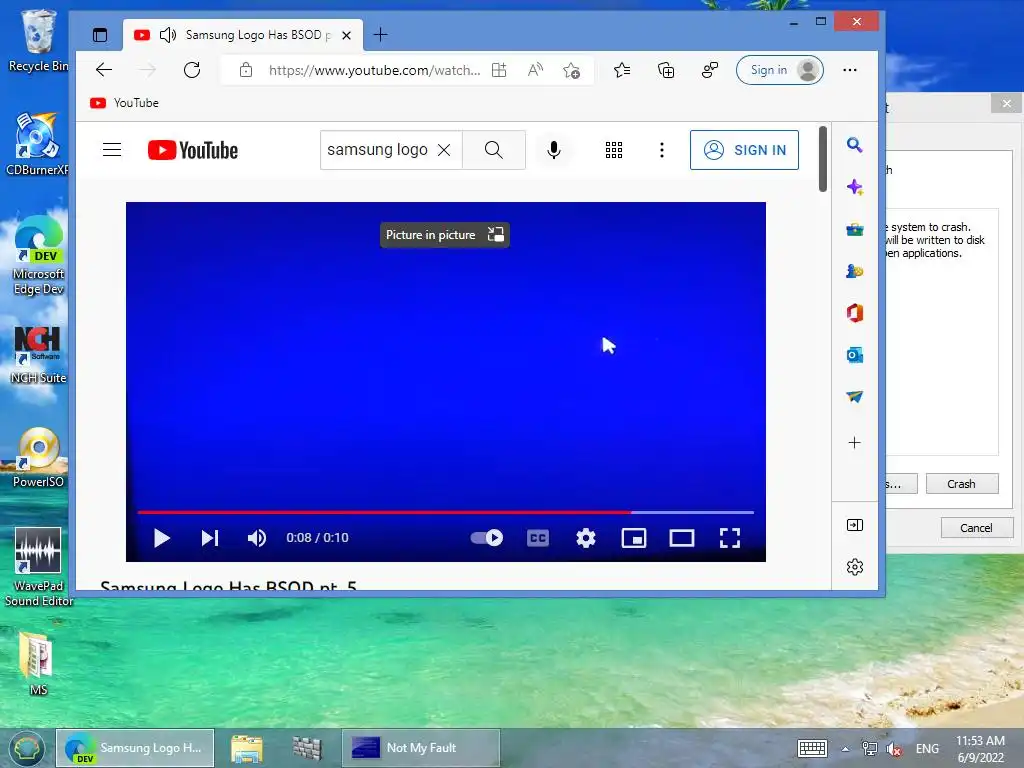Screen dimensions: 1024x768
Task: Open Edge sidebar paper plane icon
Action: (x=854, y=396)
